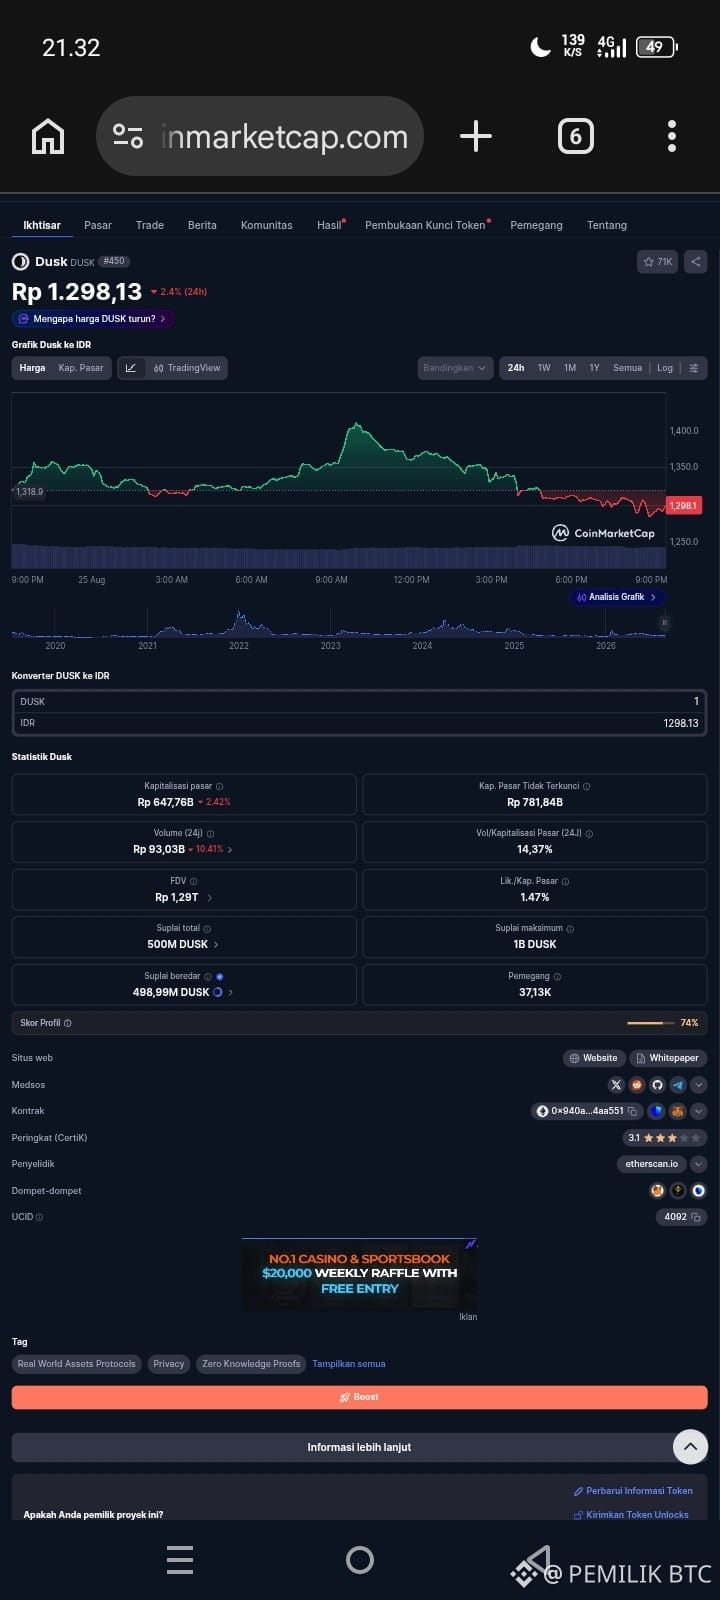Click Tampilkan semua tags link
This screenshot has width=720, height=1600.
[348, 1364]
